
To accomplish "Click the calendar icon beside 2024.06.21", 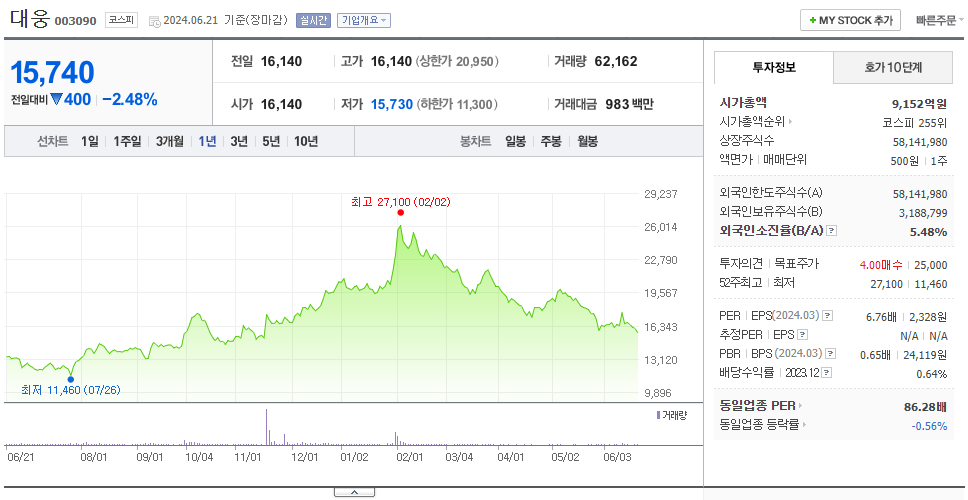I will click(x=154, y=21).
